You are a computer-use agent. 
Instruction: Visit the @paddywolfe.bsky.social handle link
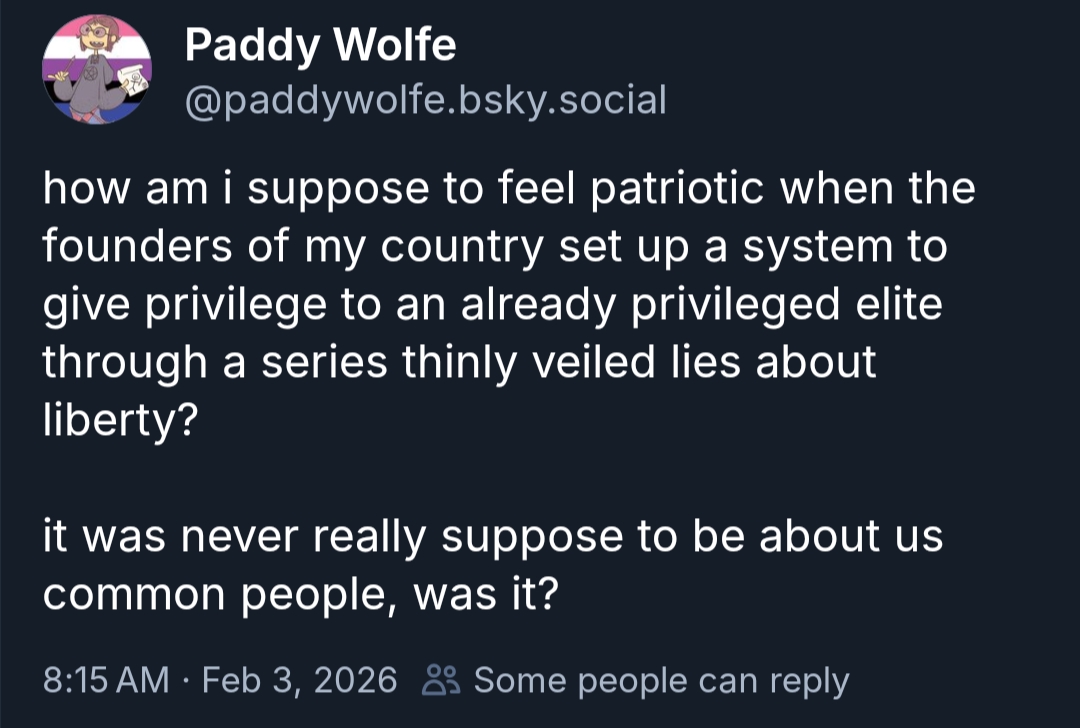tap(425, 99)
